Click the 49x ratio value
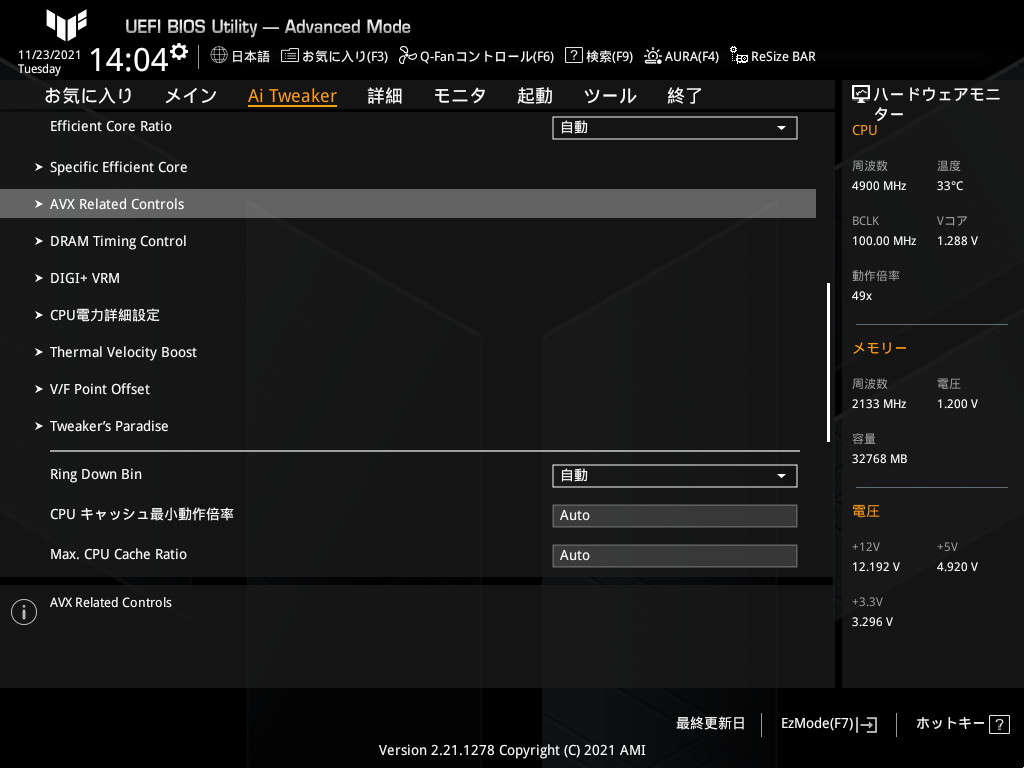Image resolution: width=1024 pixels, height=768 pixels. [862, 296]
